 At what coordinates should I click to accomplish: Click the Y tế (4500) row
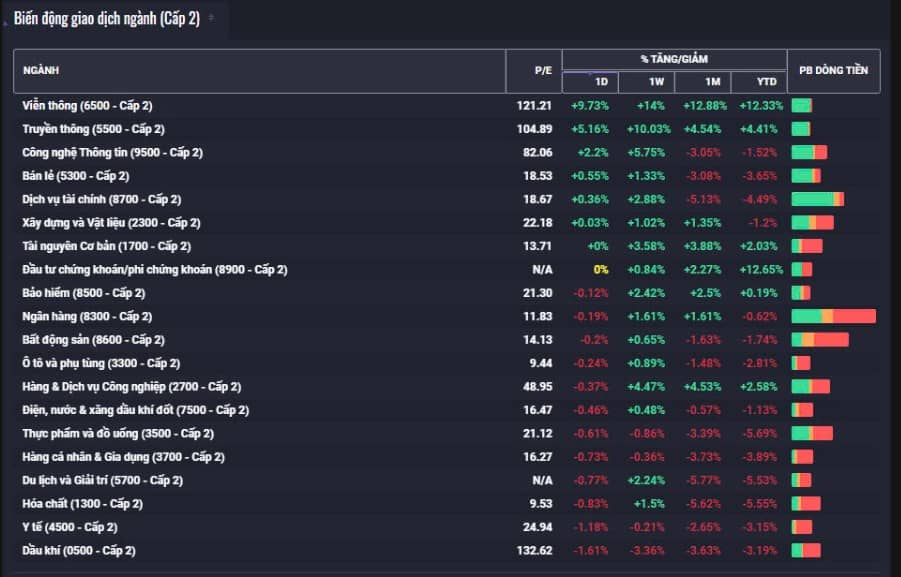point(446,527)
